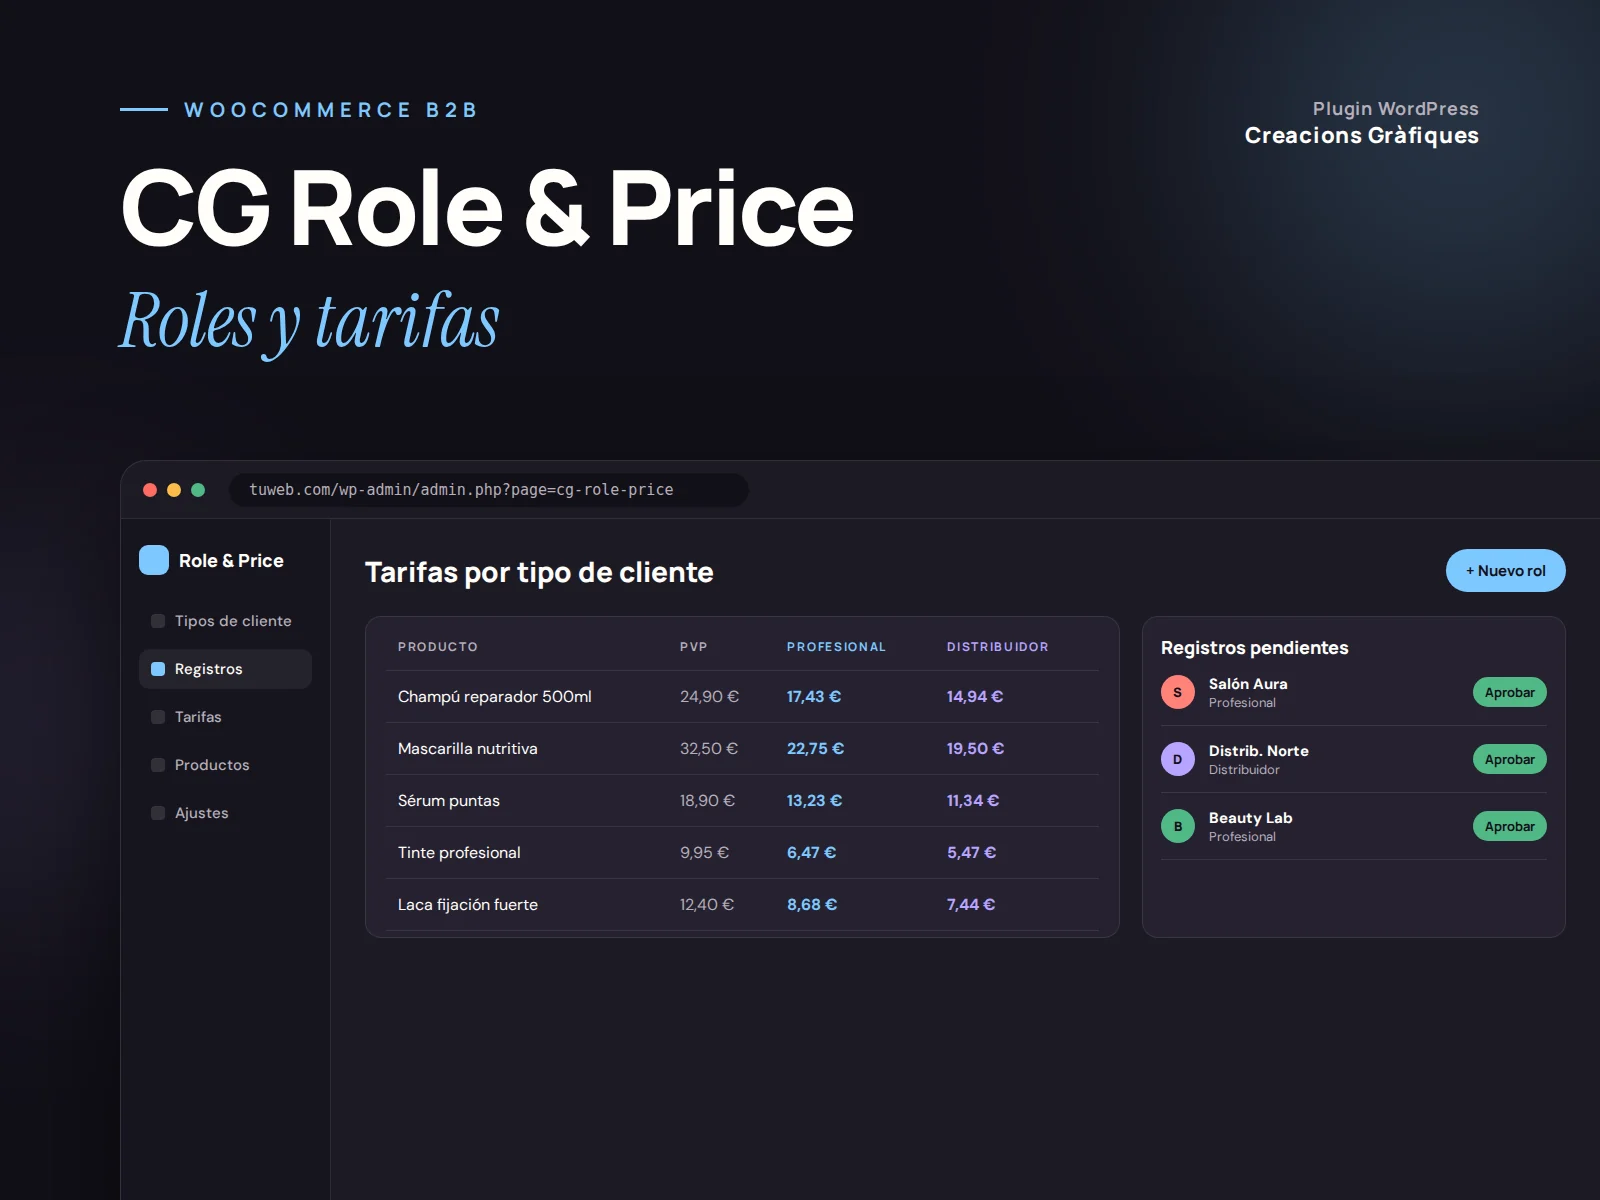Click the Registros pendientes panel title
This screenshot has height=1200, width=1600.
(1255, 648)
